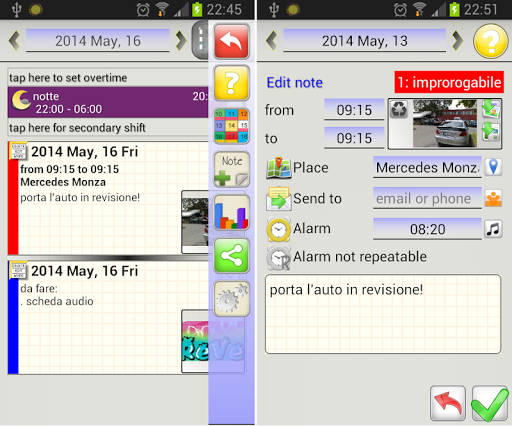The image size is (512, 426).
Task: Open the statistics bar chart icon
Action: tap(231, 213)
